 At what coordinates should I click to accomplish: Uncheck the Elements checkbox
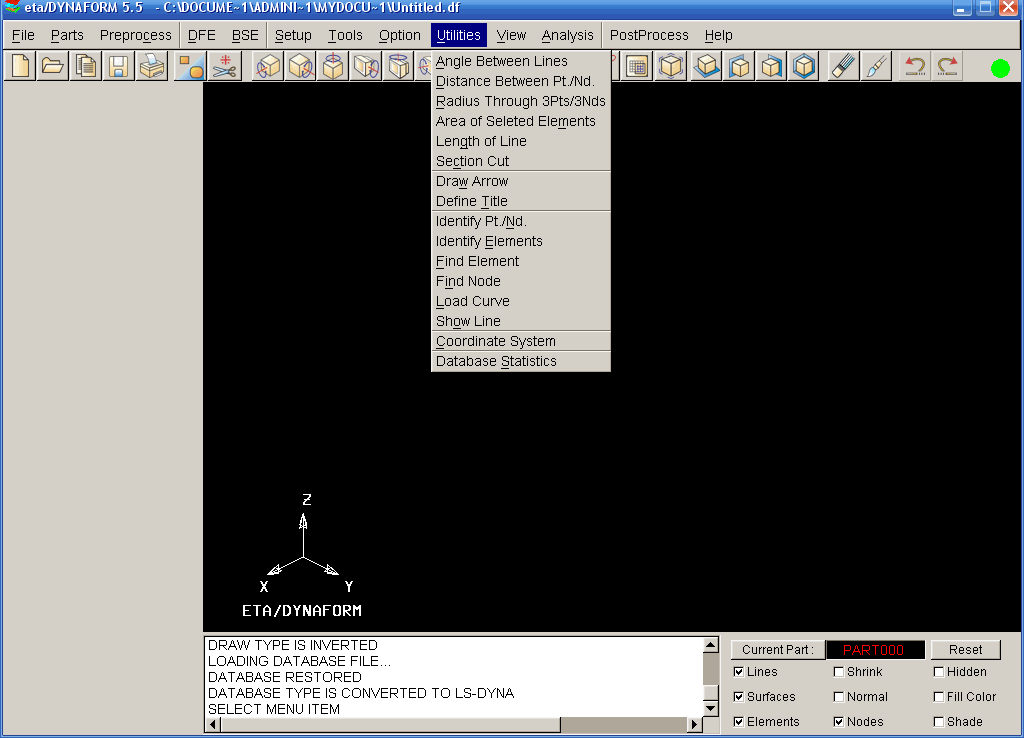[739, 722]
